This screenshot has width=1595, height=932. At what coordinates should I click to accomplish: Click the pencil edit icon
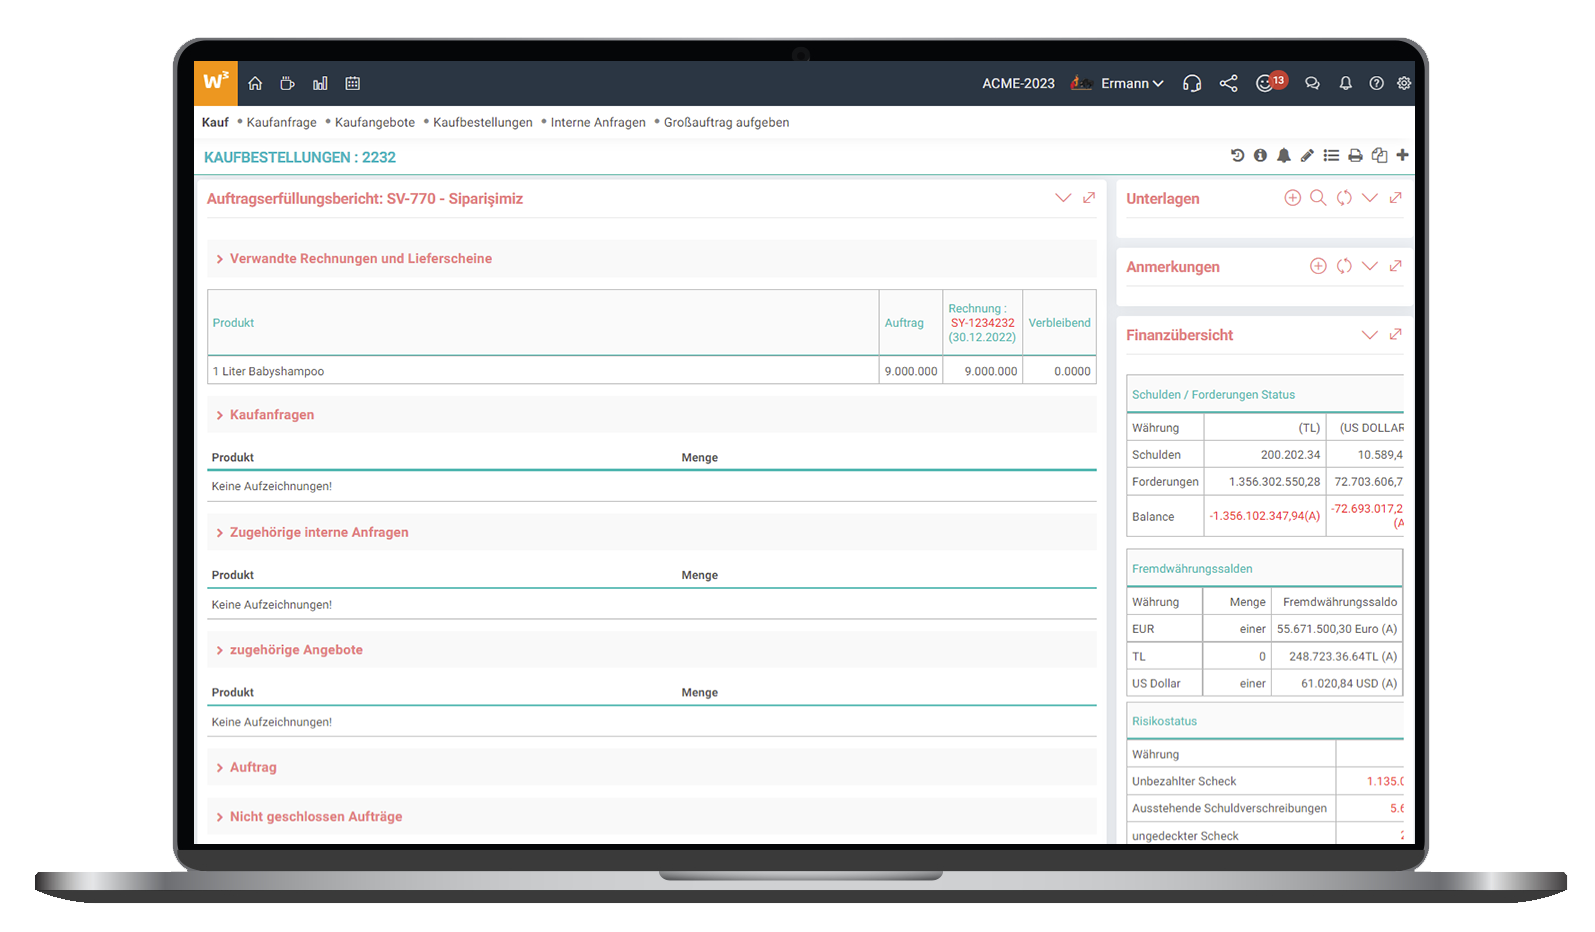click(x=1307, y=156)
